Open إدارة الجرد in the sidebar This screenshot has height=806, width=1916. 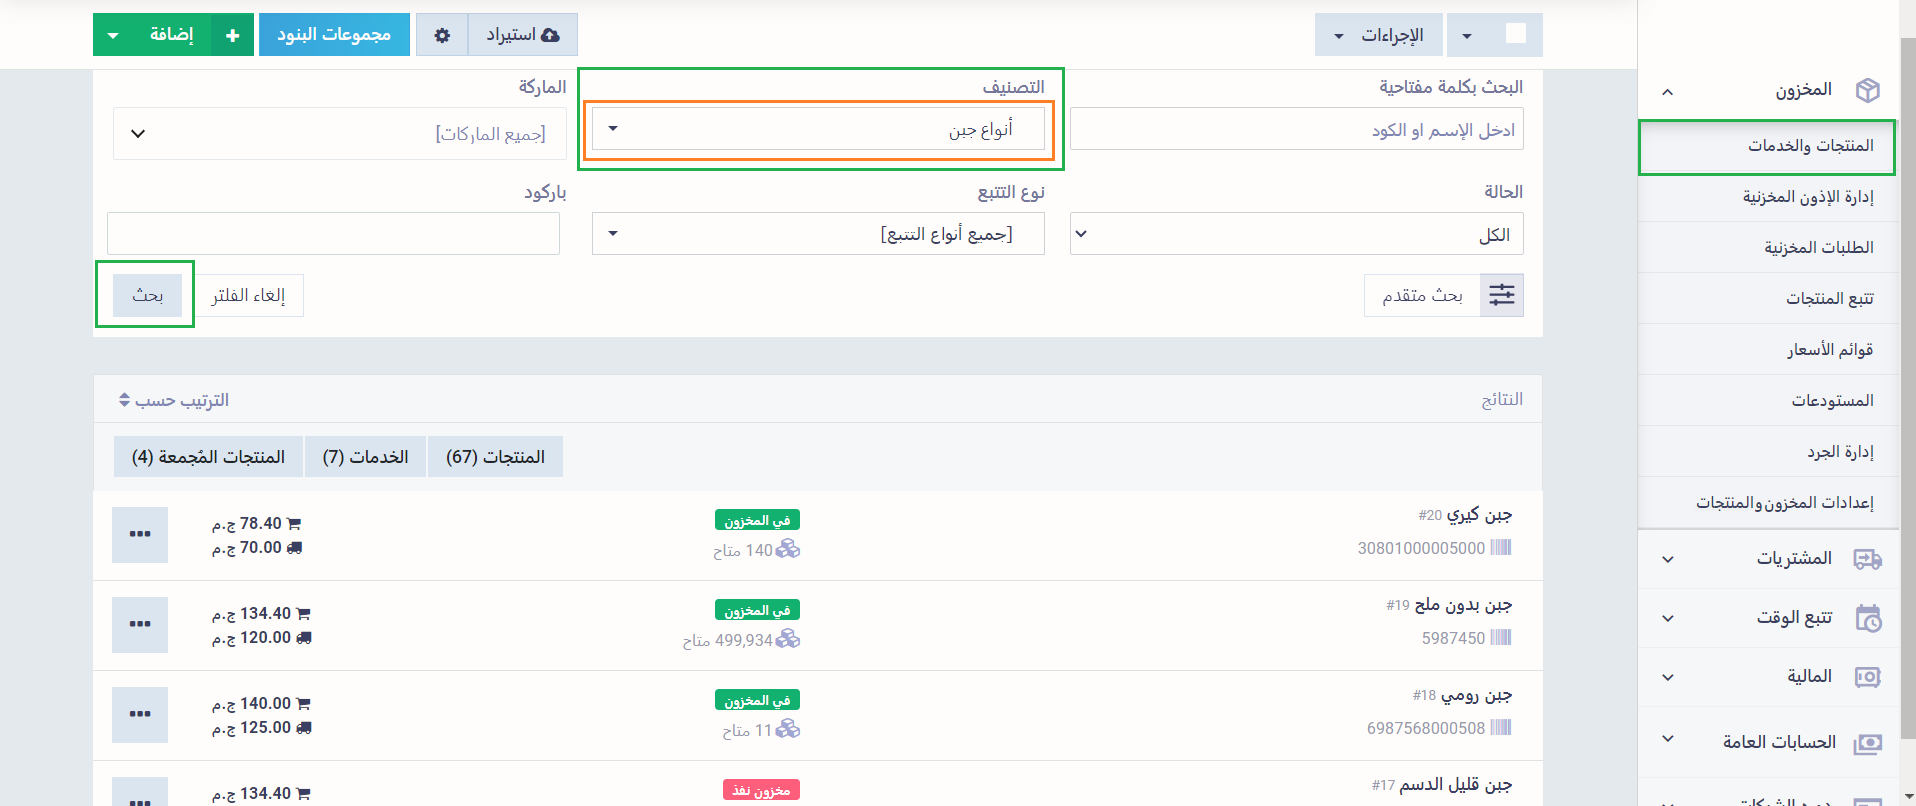click(x=1839, y=452)
